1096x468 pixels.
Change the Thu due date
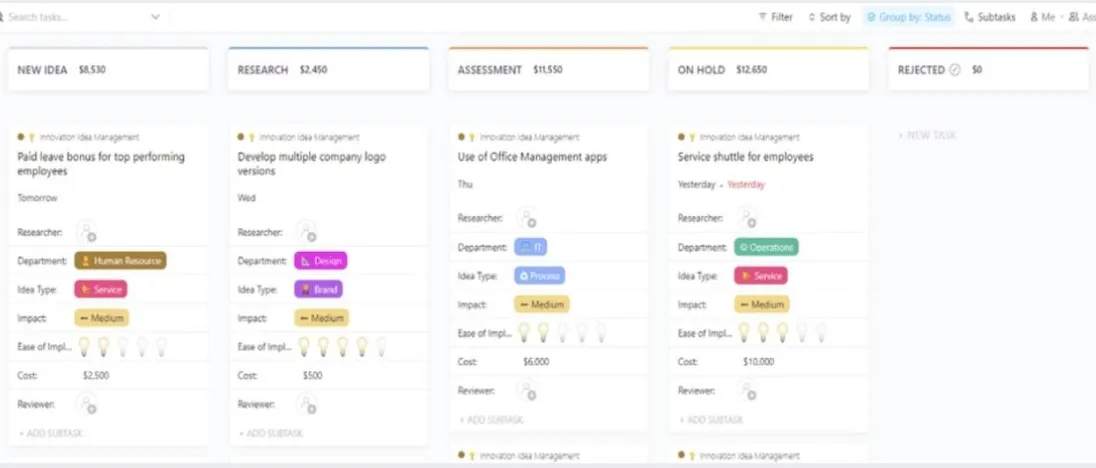point(465,184)
